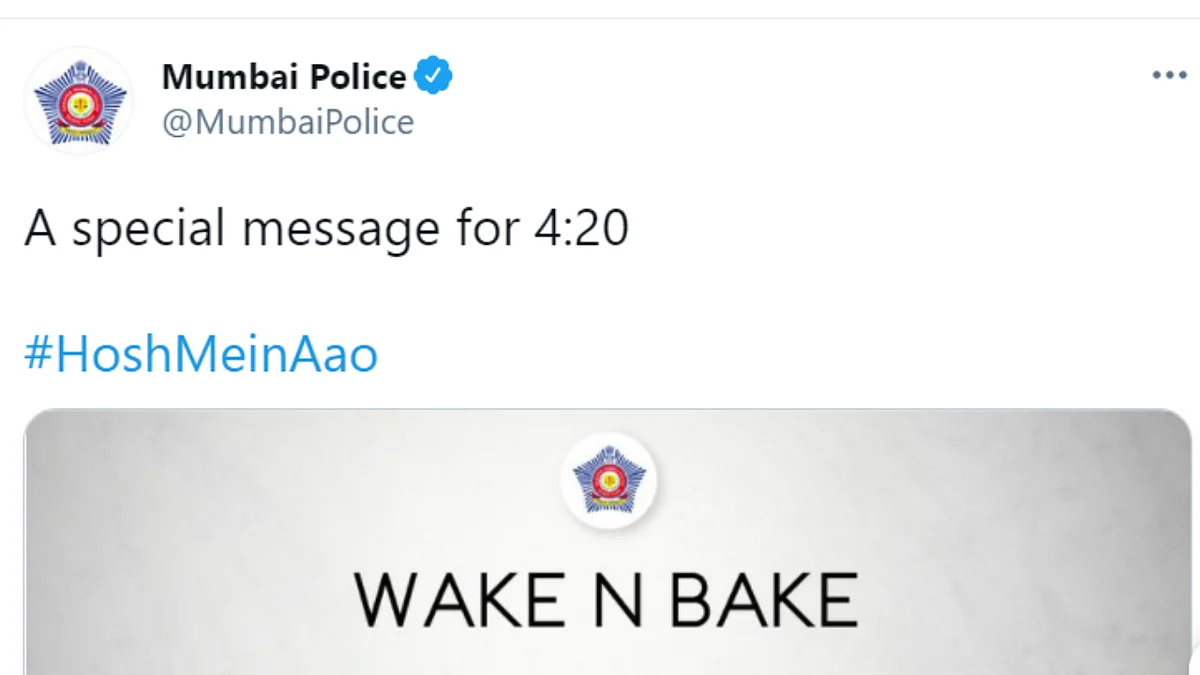The width and height of the screenshot is (1200, 675).
Task: Click the word BAKE in the image
Action: tap(764, 599)
